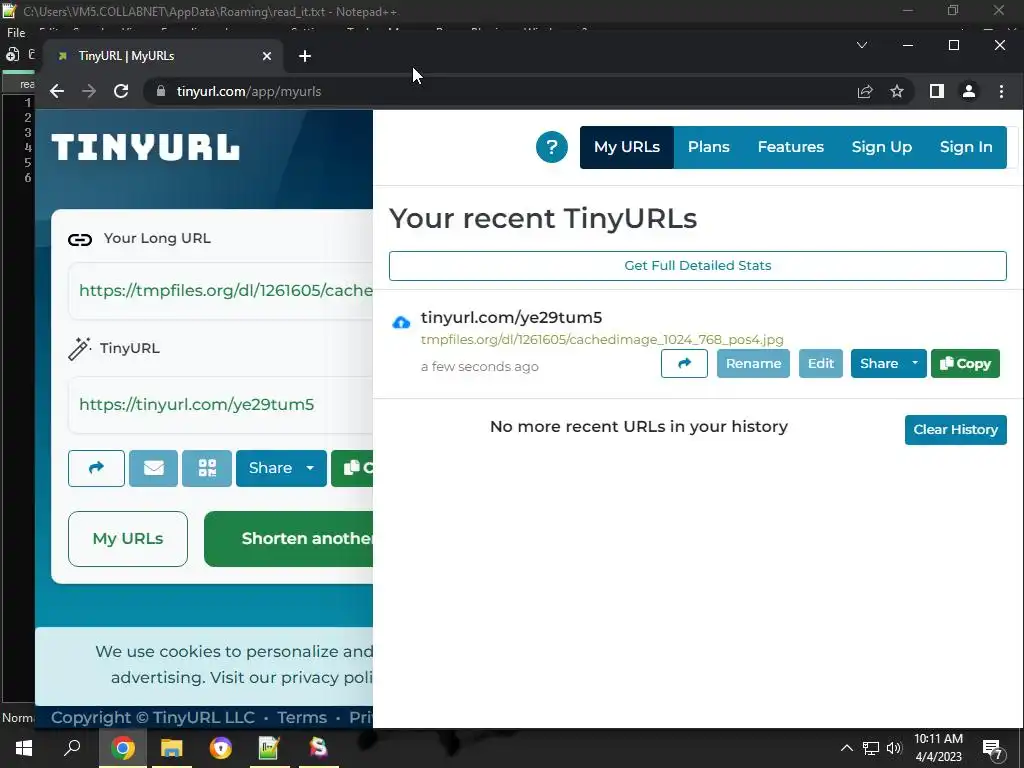Viewport: 1024px width, 768px height.
Task: Click the padlock site info icon
Action: pos(161,91)
